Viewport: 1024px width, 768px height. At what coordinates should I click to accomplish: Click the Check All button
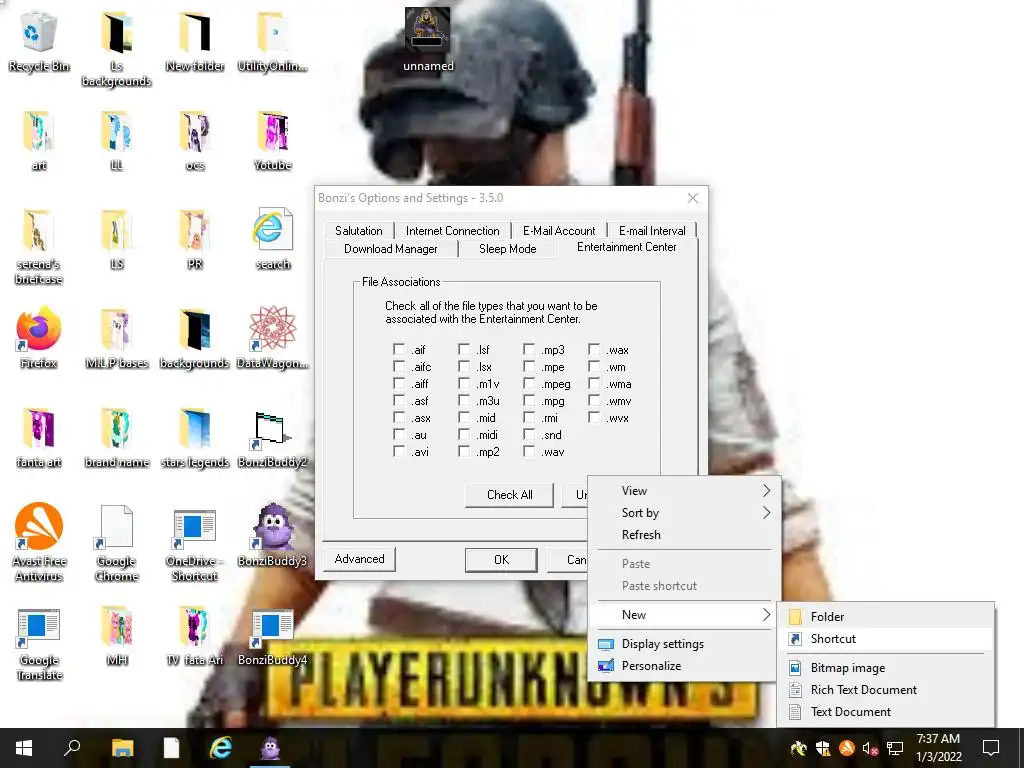click(x=509, y=495)
